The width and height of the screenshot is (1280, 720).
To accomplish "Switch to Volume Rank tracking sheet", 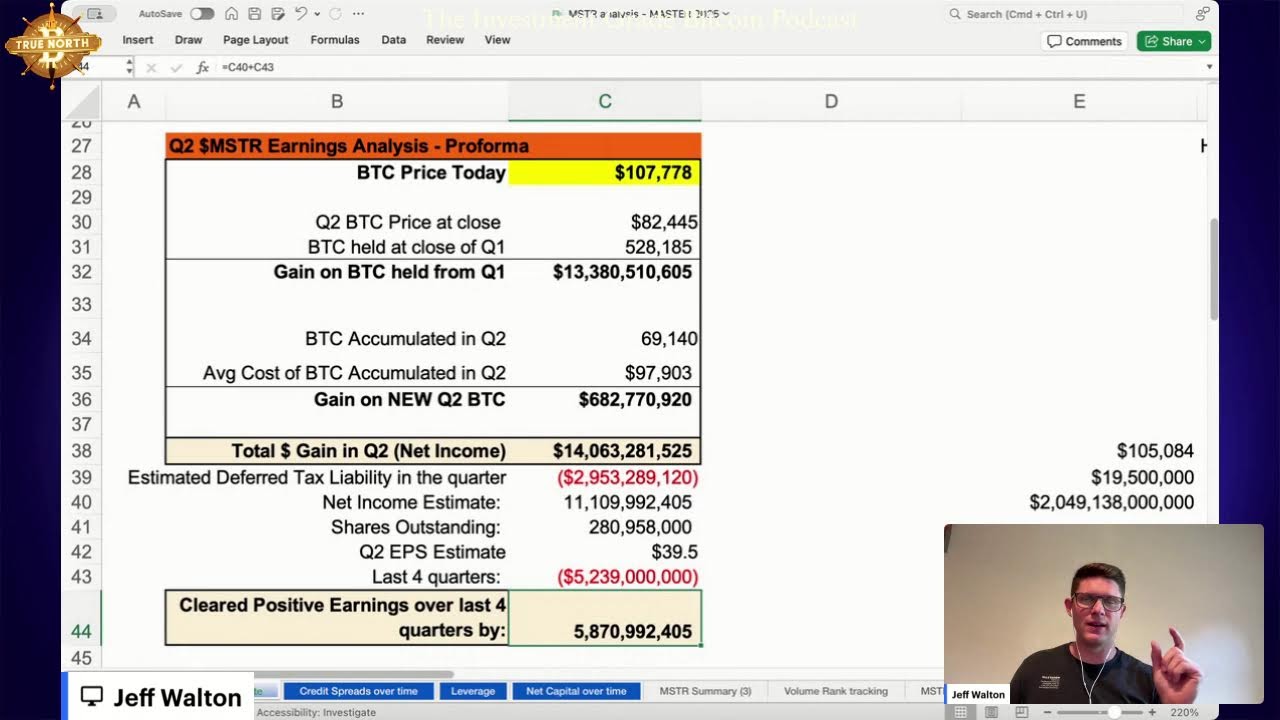I will point(836,691).
